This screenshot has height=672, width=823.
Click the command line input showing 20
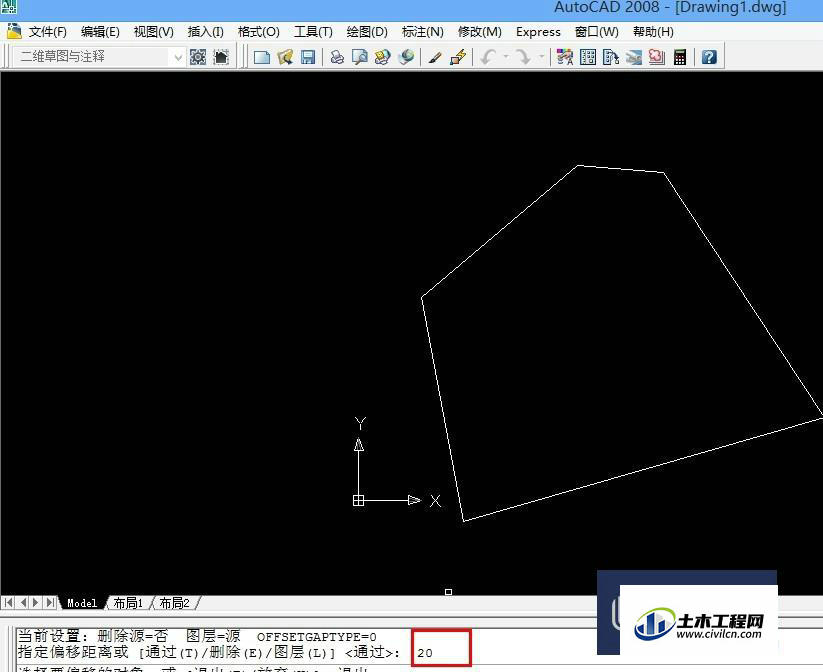tap(441, 648)
